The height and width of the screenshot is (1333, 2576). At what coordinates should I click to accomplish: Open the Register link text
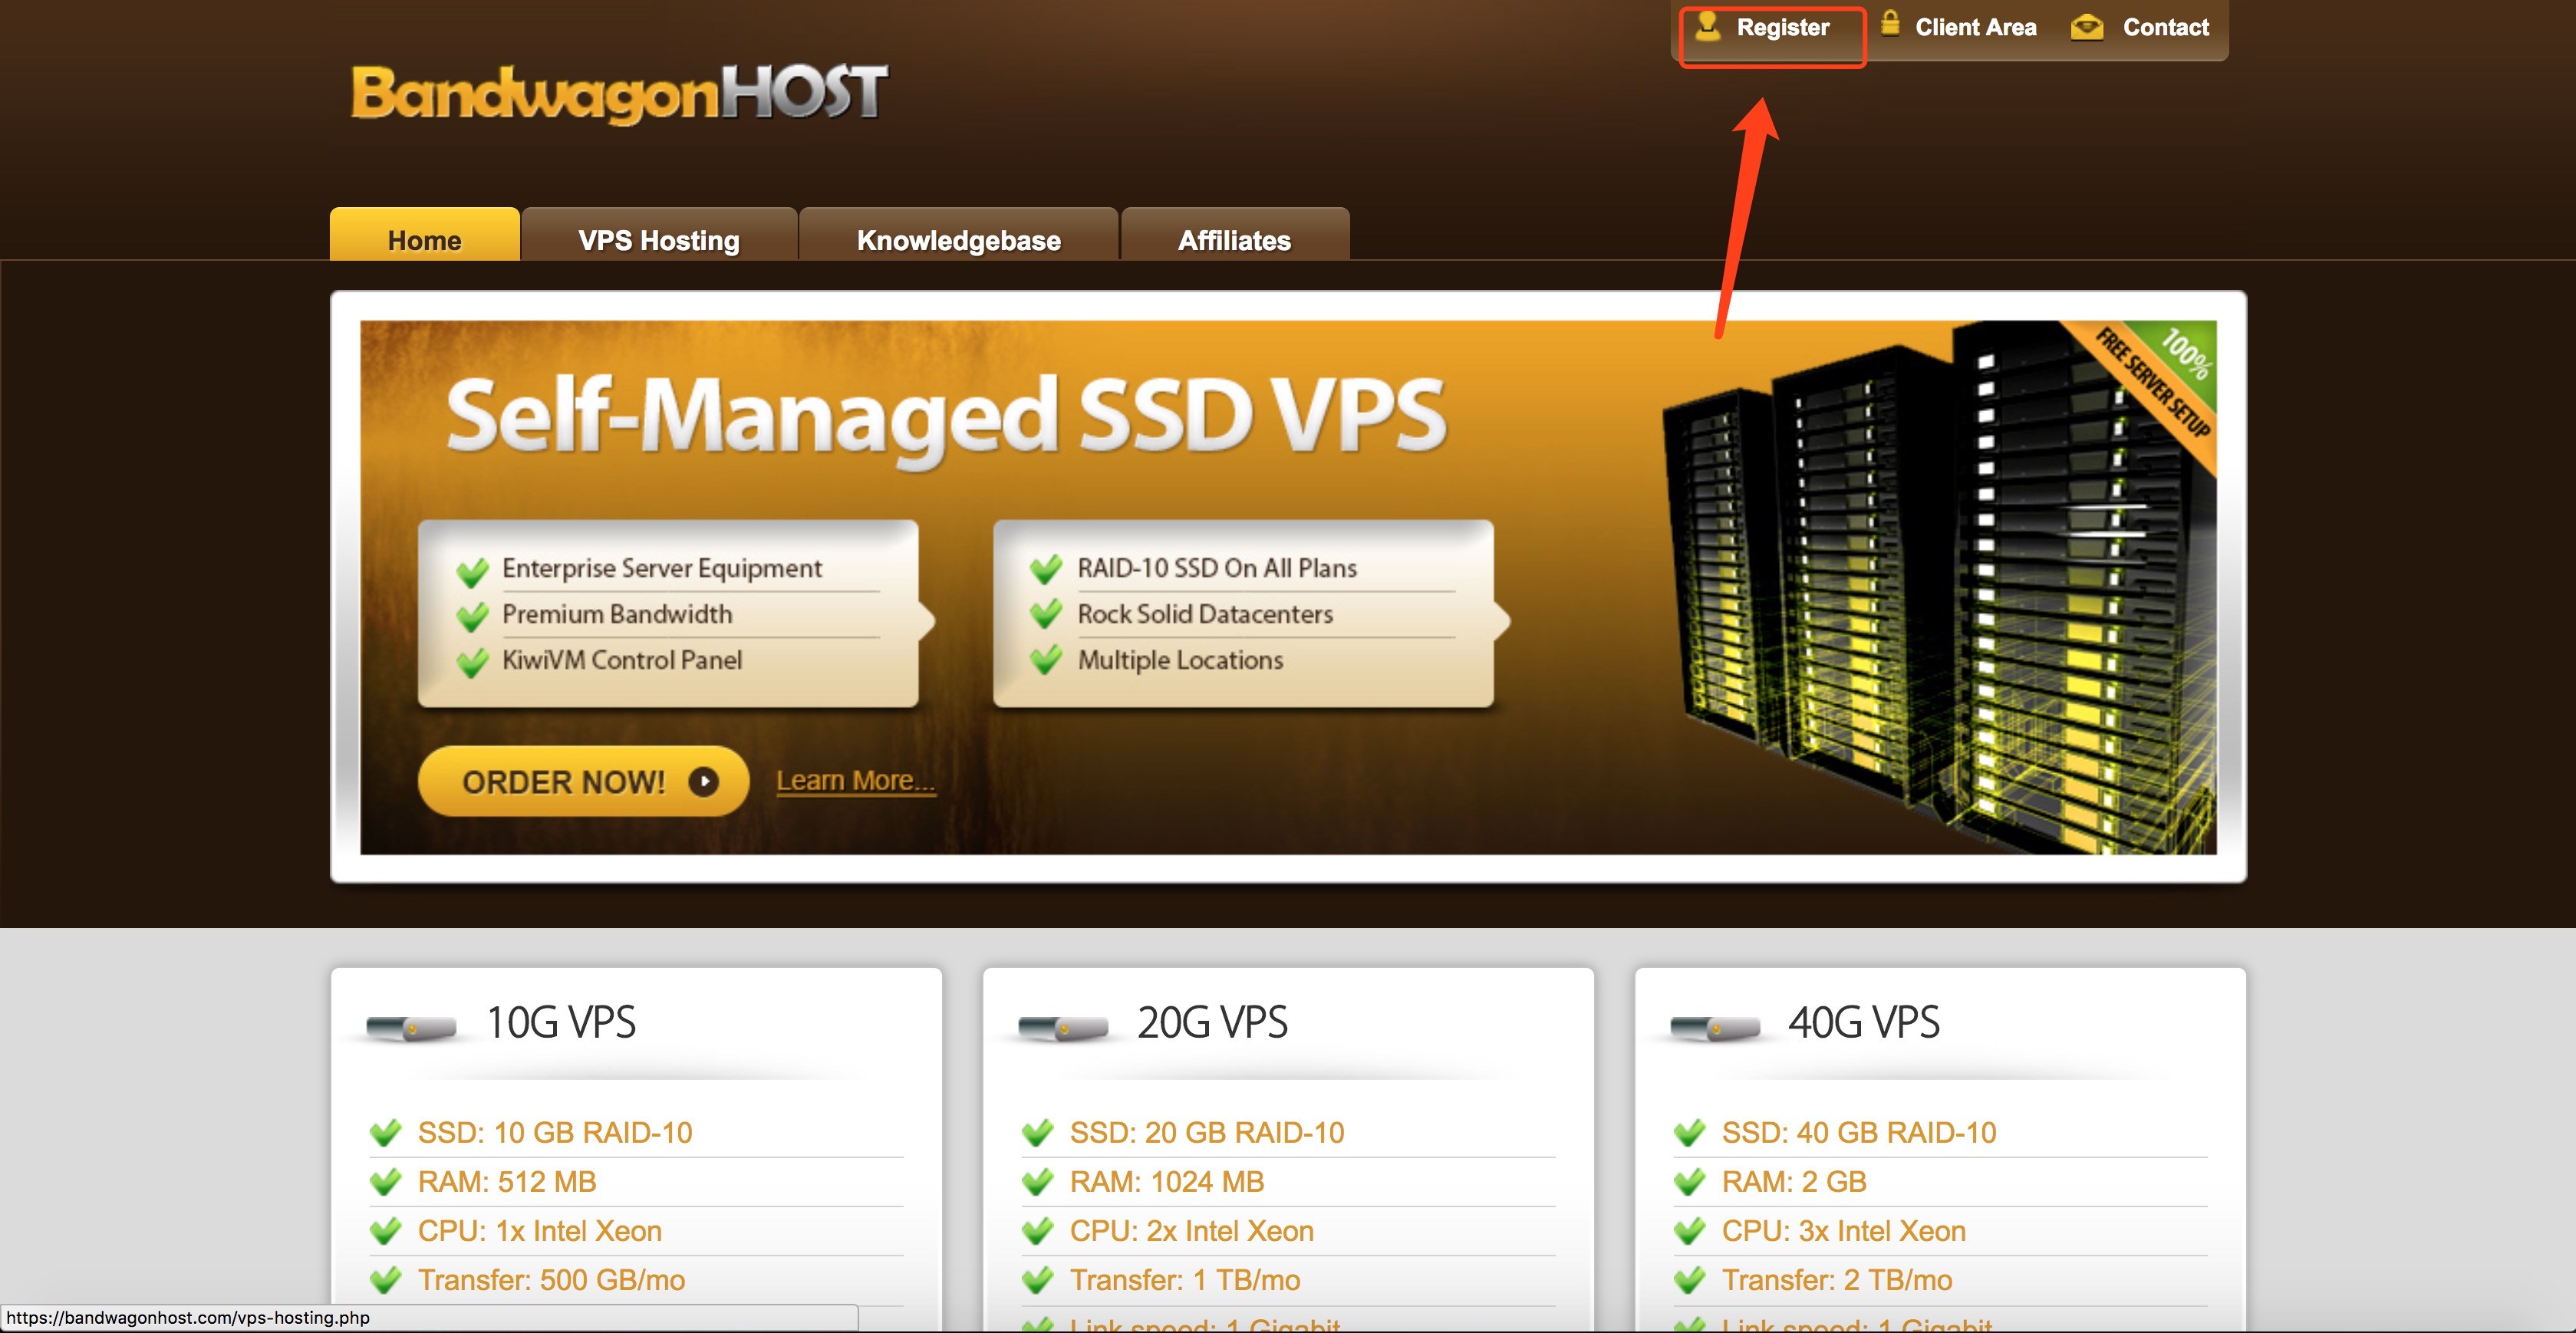pos(1782,27)
